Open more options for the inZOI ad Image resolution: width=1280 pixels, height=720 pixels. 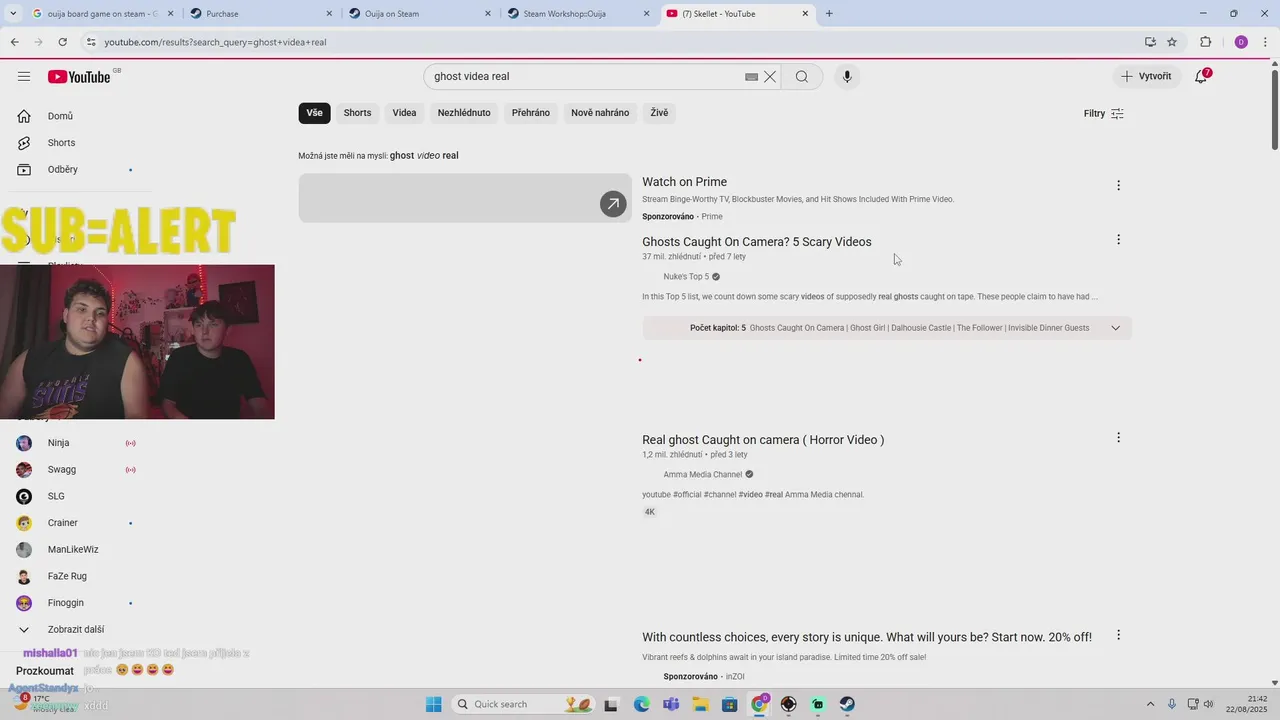1118,635
